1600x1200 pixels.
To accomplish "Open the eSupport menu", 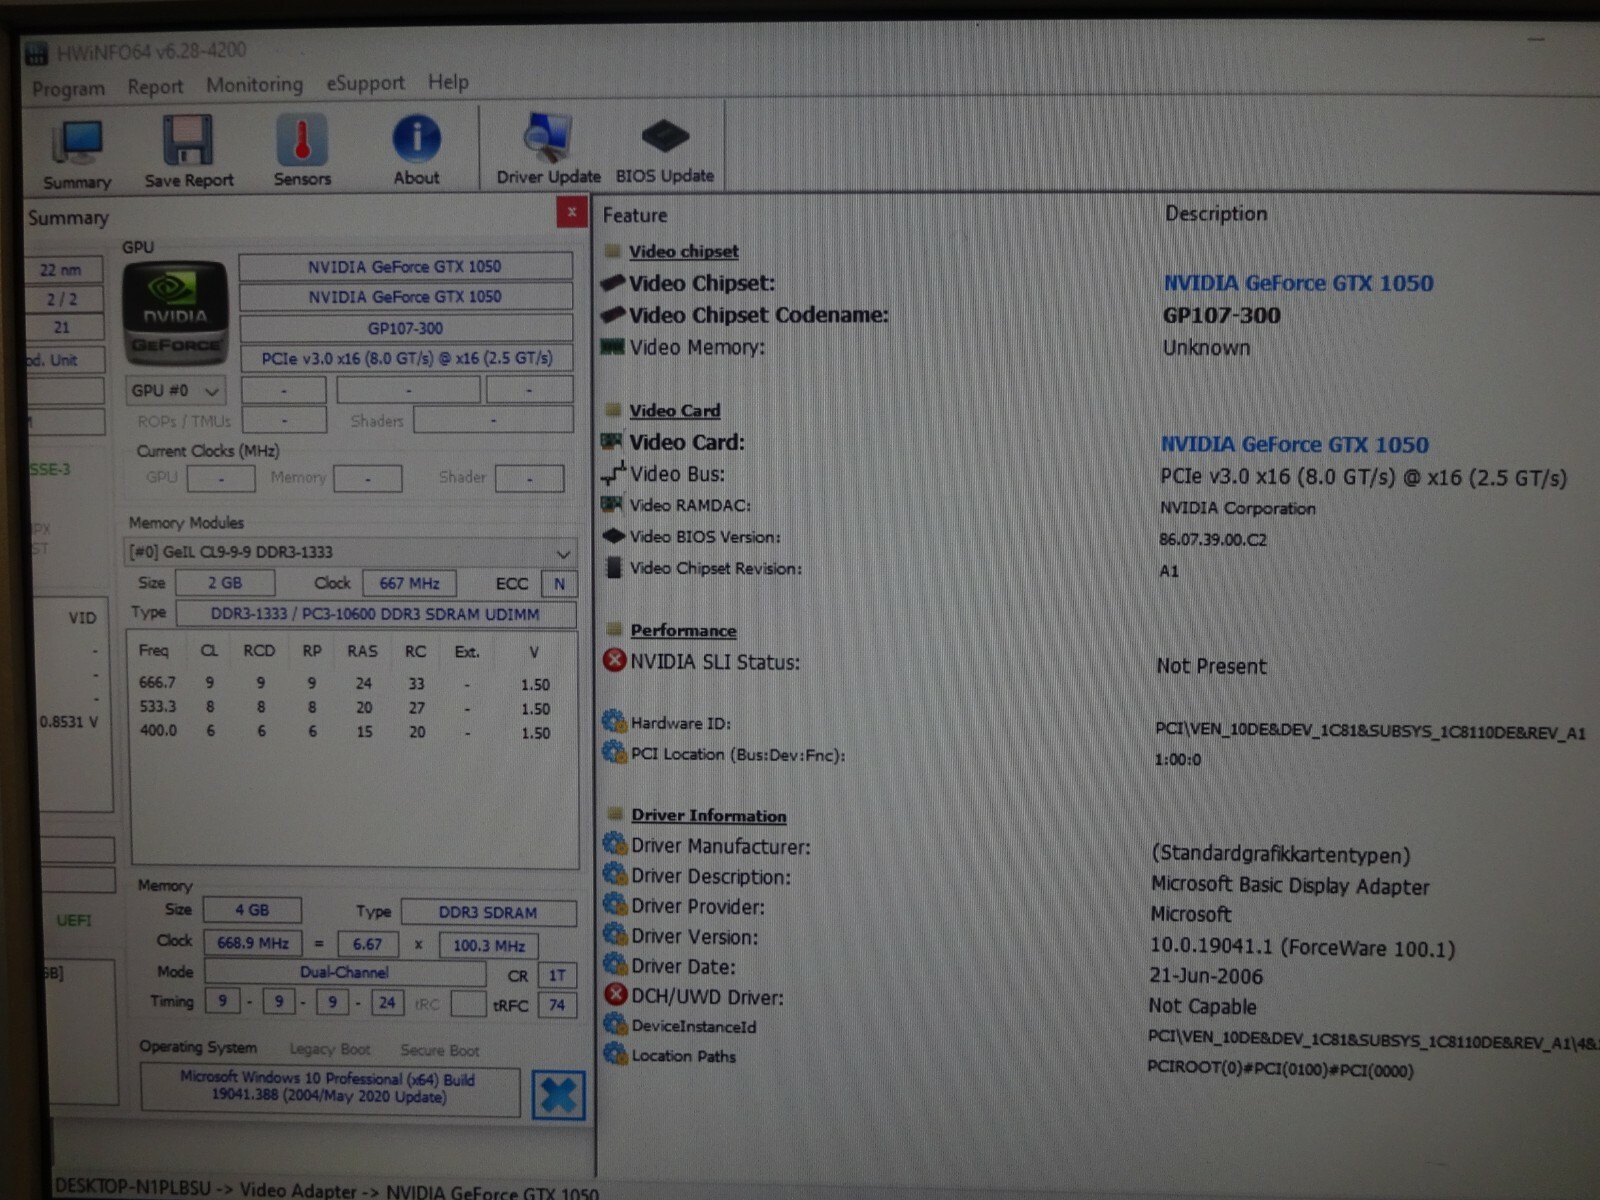I will pos(365,83).
